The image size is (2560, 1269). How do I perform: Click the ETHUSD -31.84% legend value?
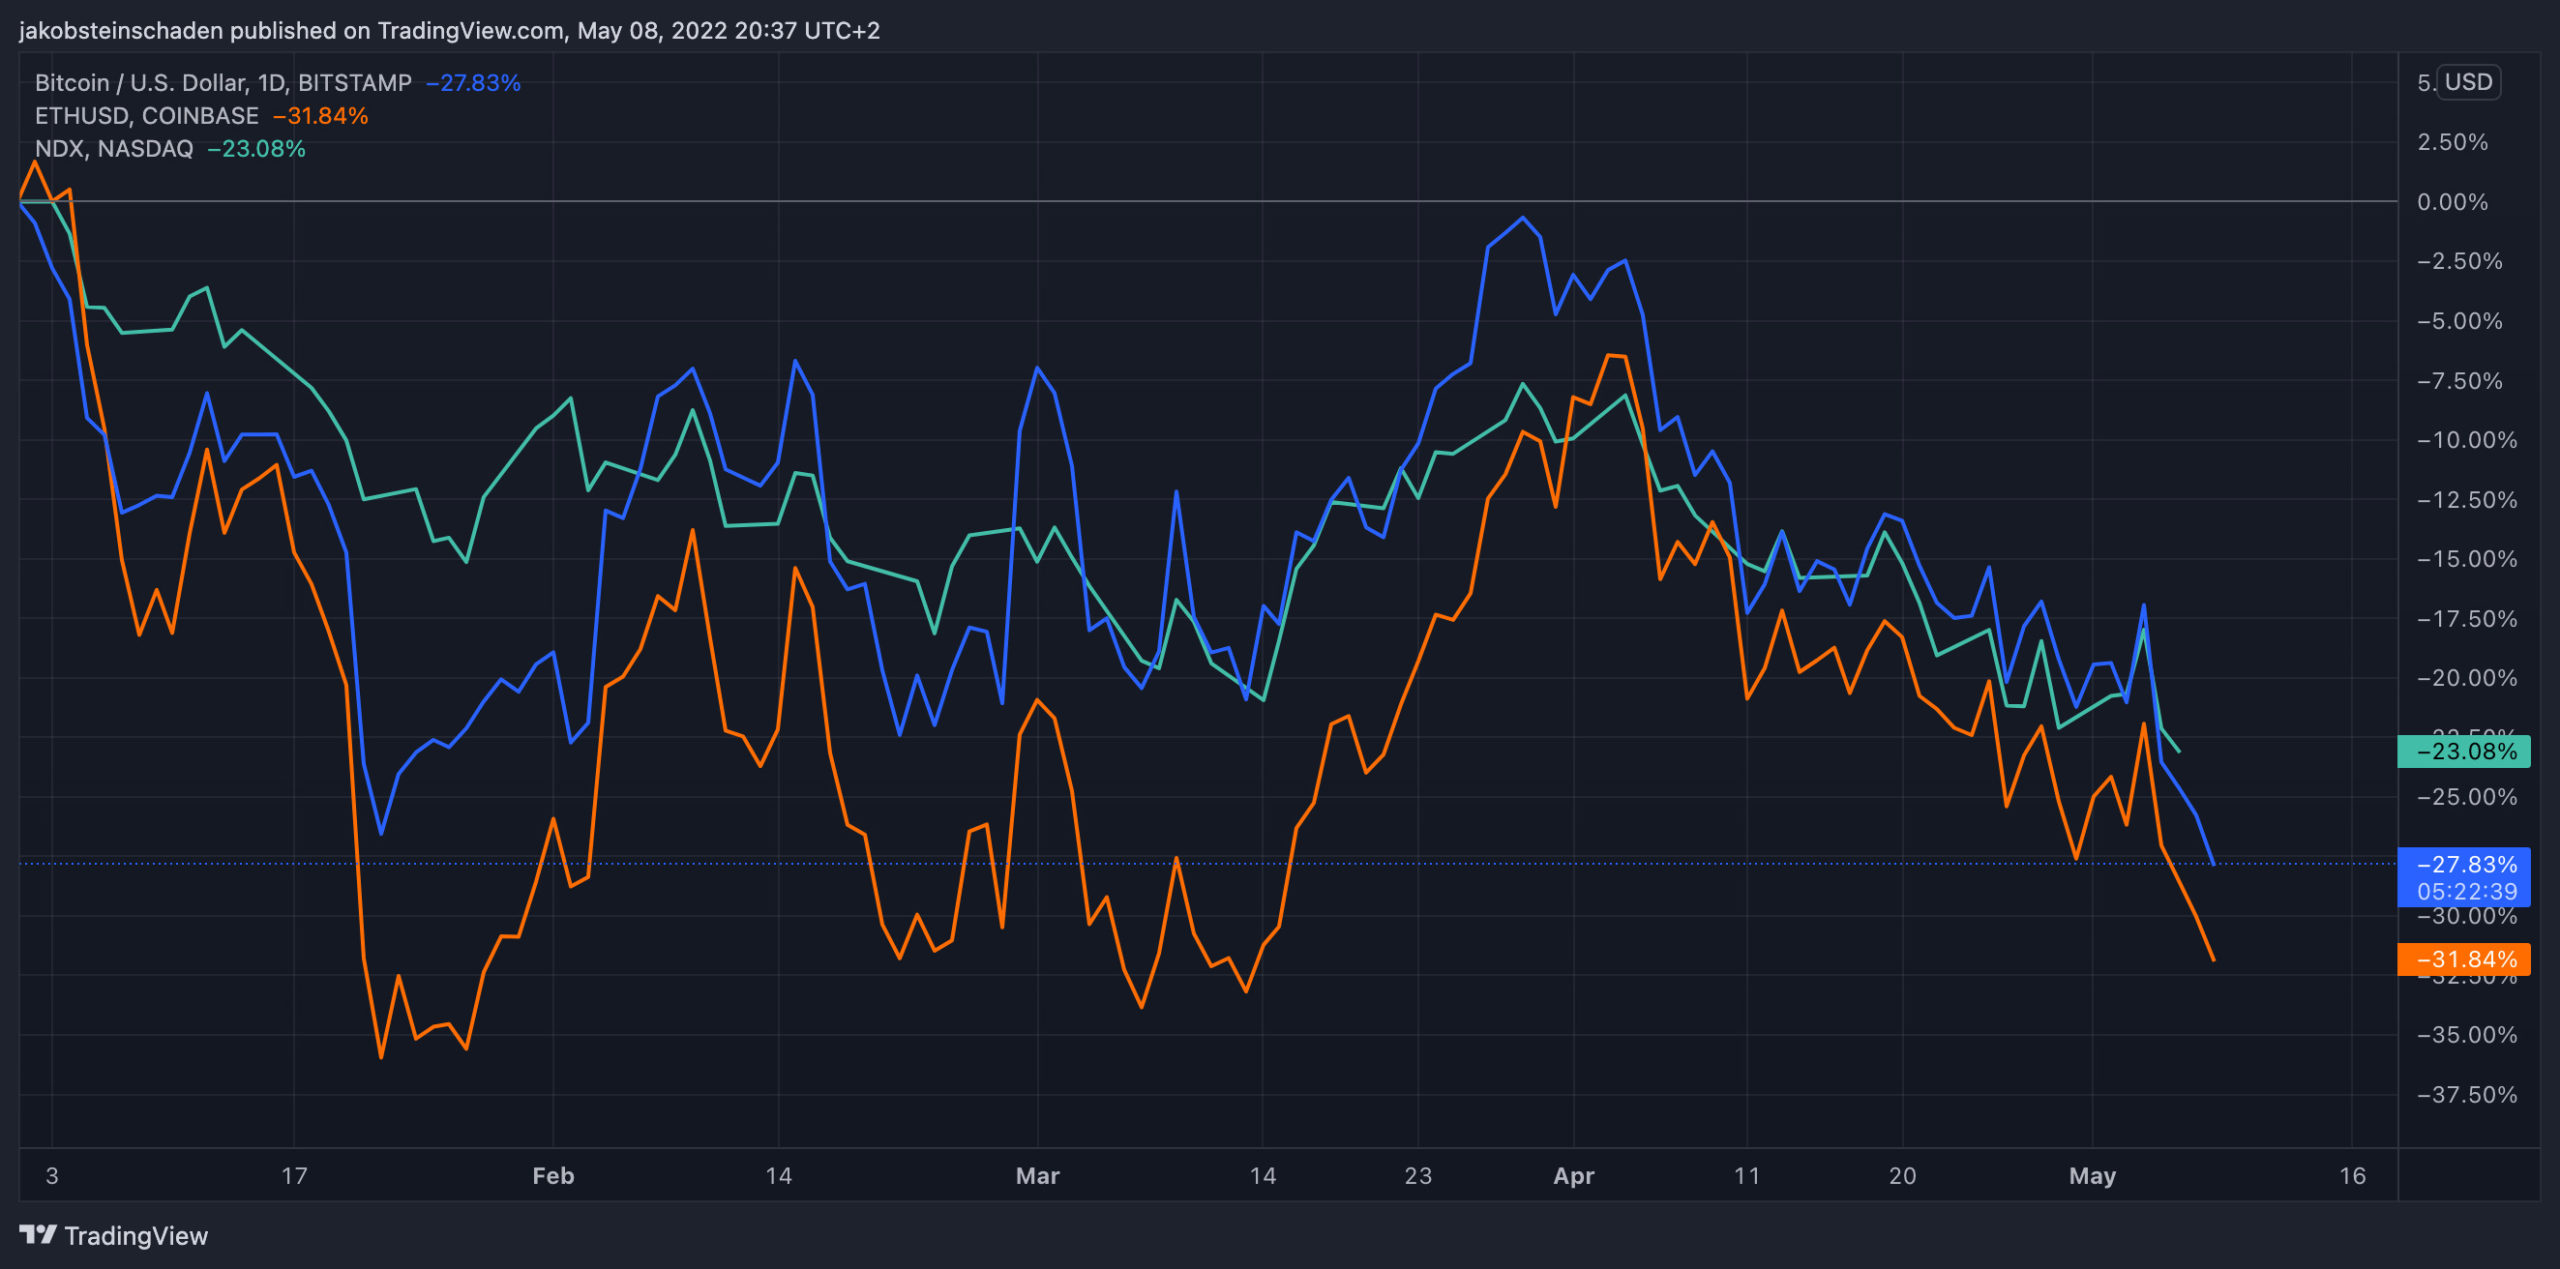[x=321, y=116]
